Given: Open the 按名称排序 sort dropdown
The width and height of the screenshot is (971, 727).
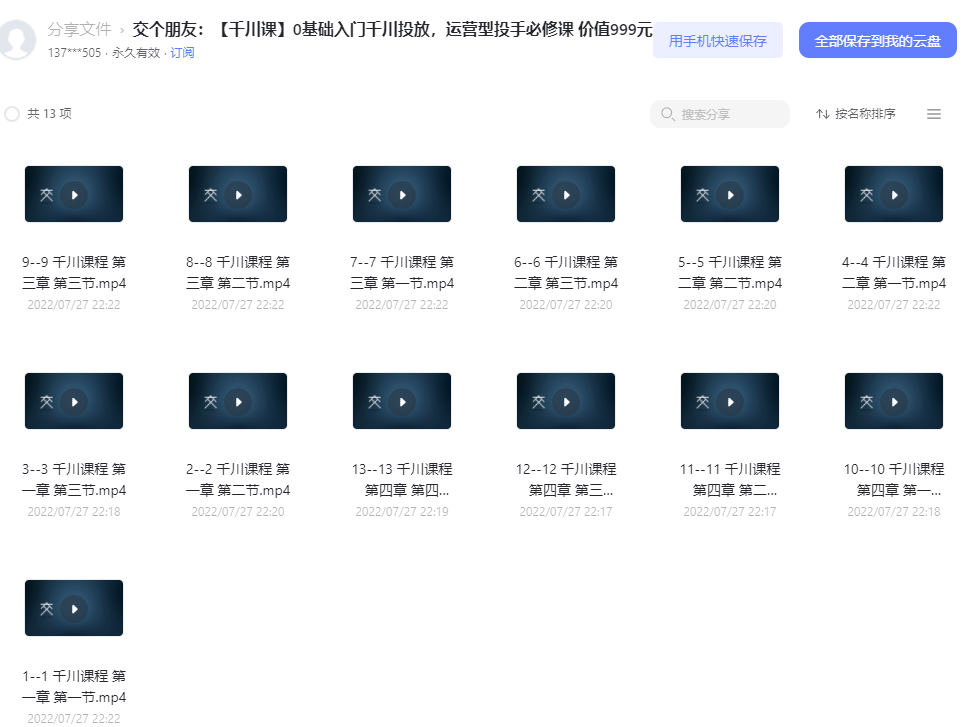Looking at the screenshot, I should coord(856,114).
